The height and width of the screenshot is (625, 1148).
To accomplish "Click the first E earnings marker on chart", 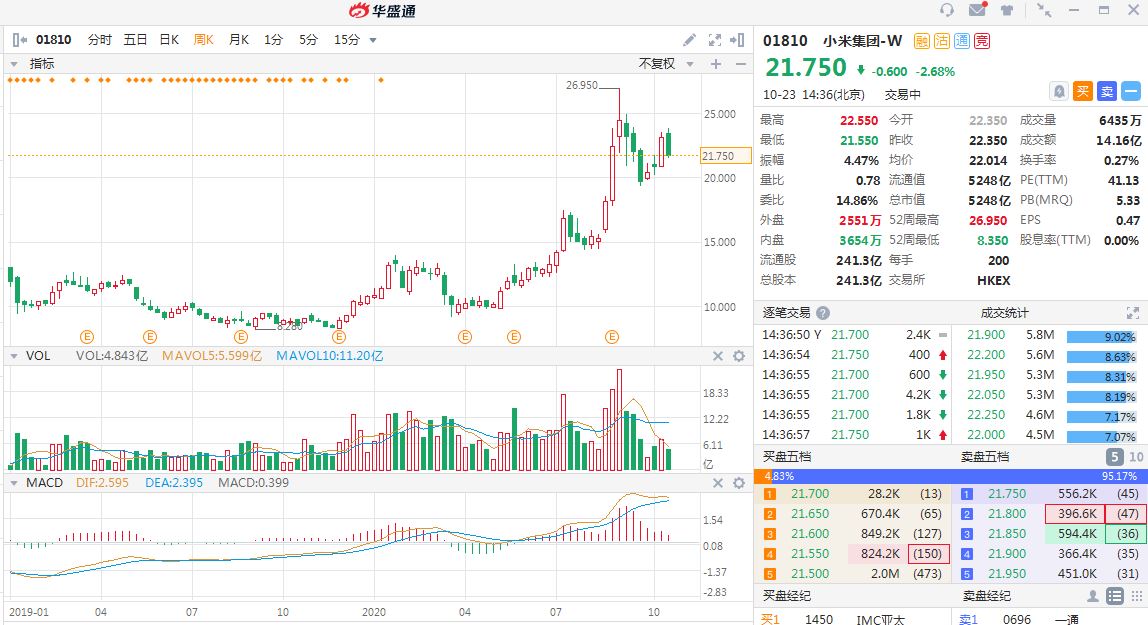I will [87, 337].
